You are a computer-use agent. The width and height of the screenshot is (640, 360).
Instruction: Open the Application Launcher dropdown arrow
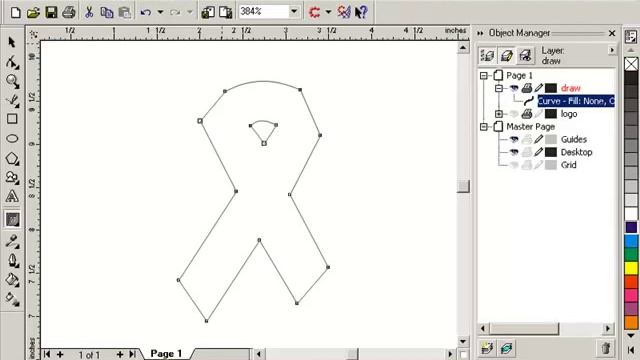point(328,12)
